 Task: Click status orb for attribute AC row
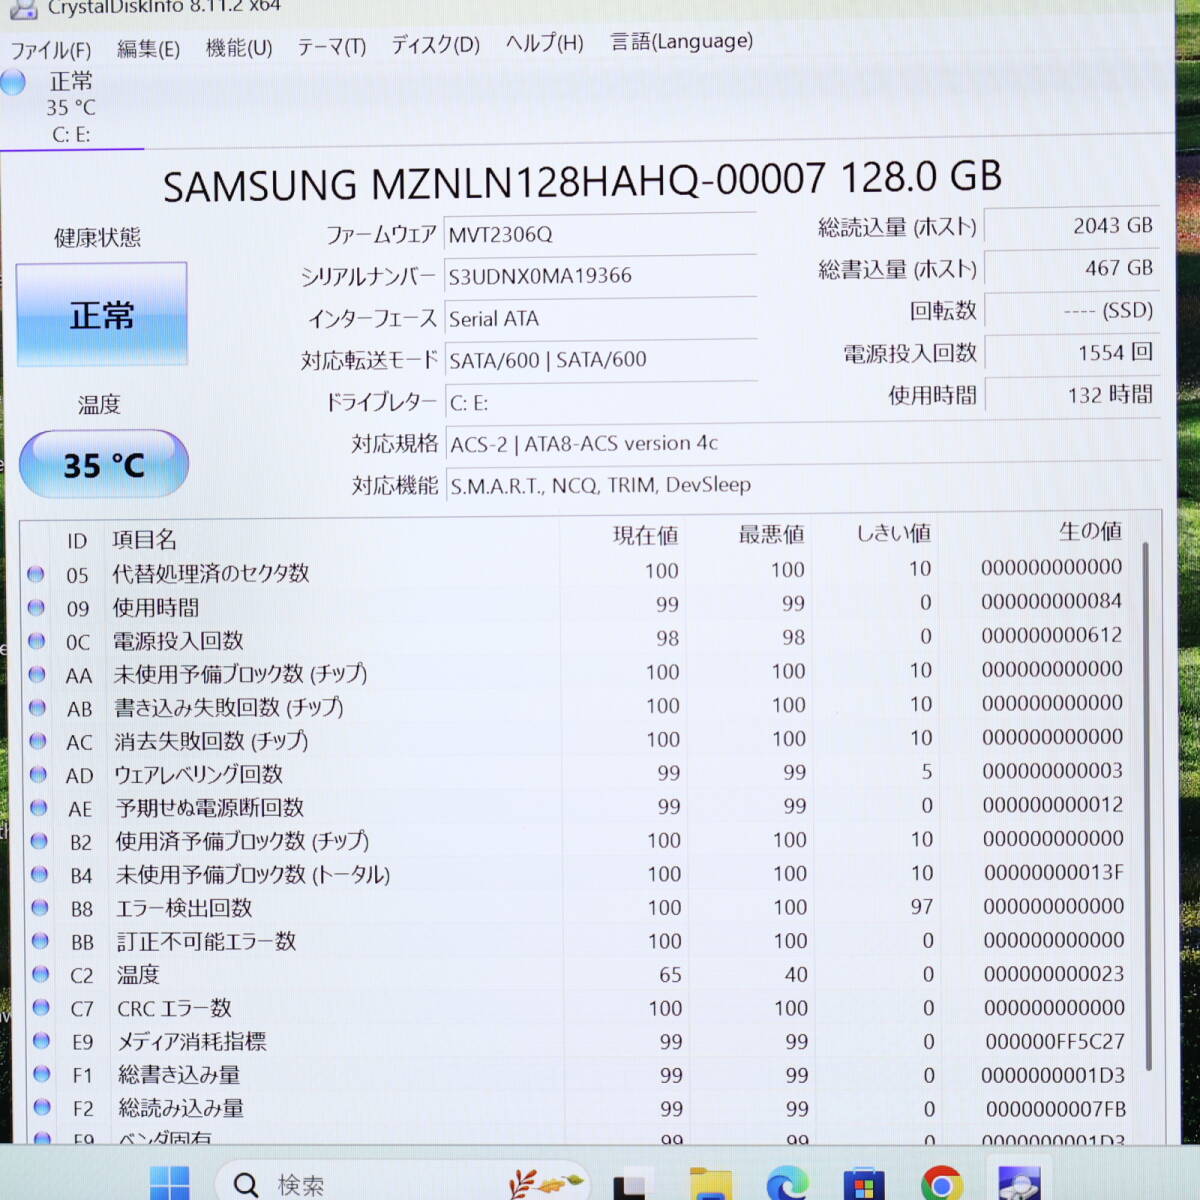38,741
